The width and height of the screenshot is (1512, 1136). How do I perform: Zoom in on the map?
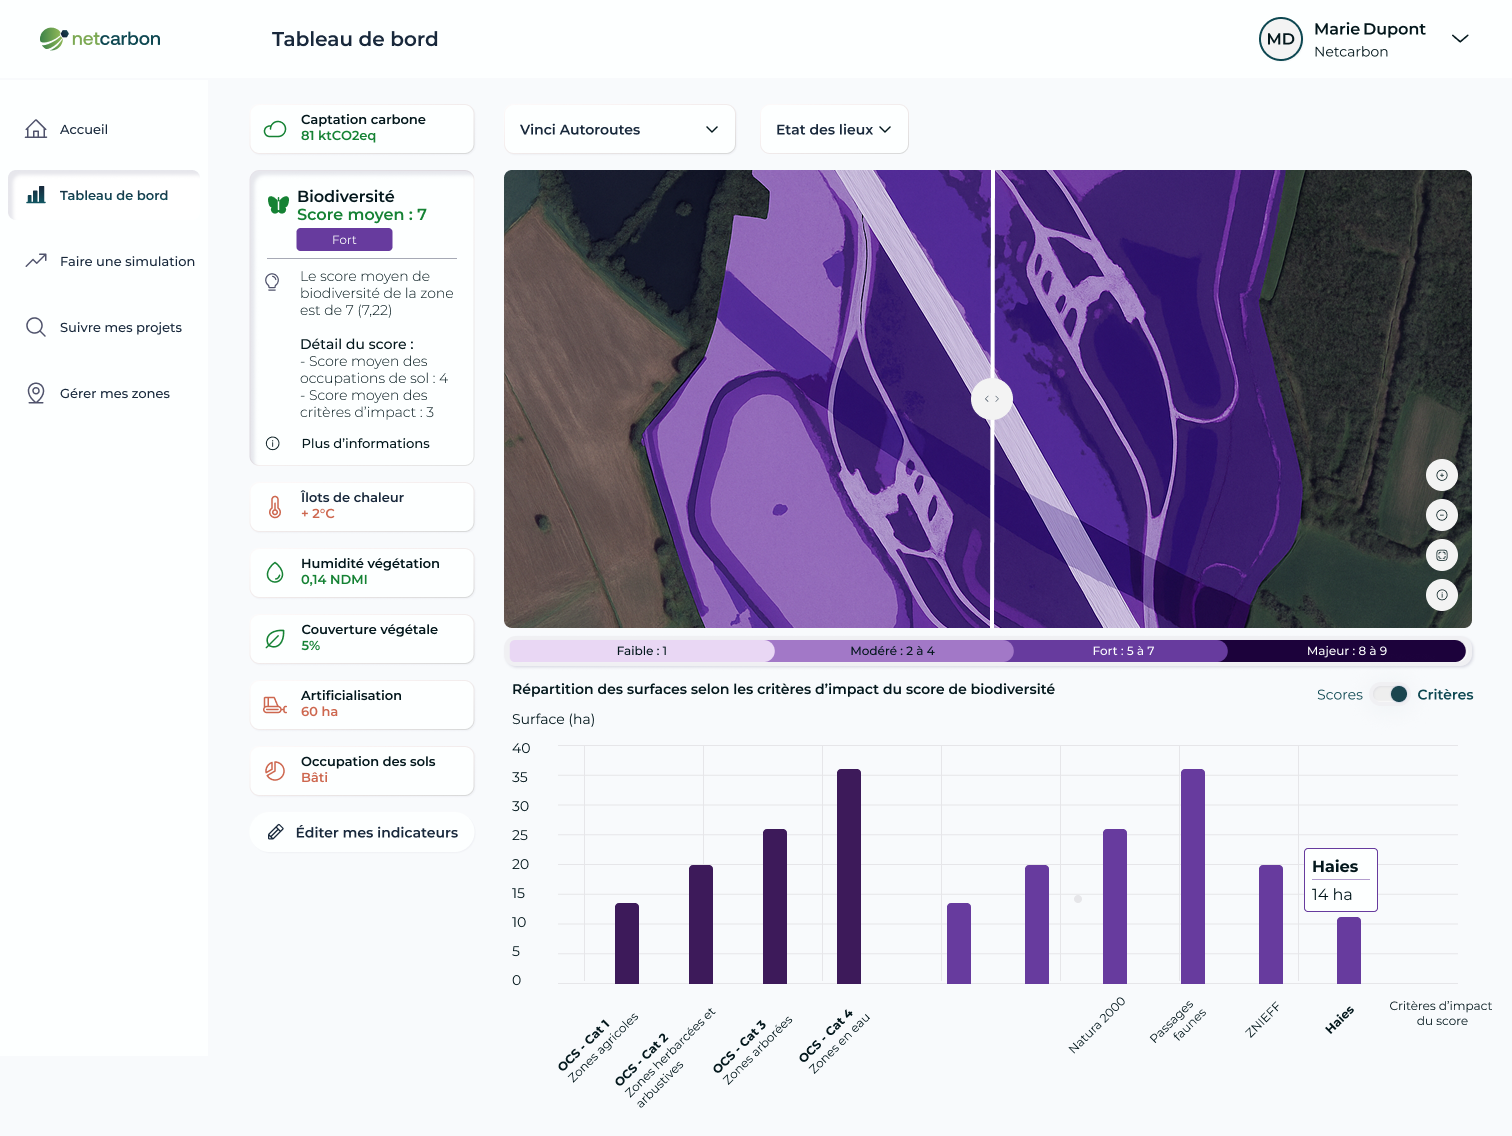(1441, 475)
